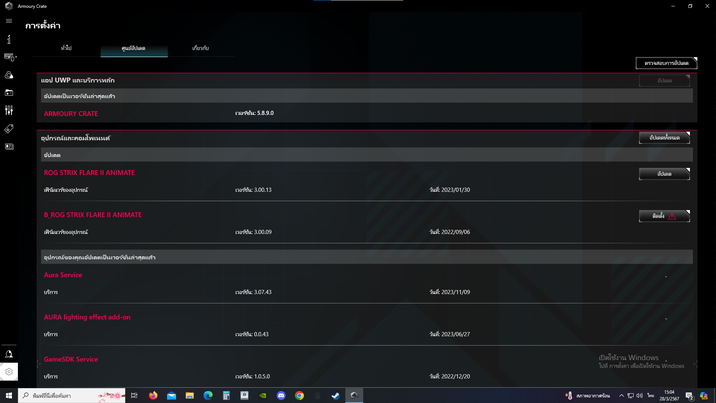Open the Featured deals tag icon

(x=9, y=129)
